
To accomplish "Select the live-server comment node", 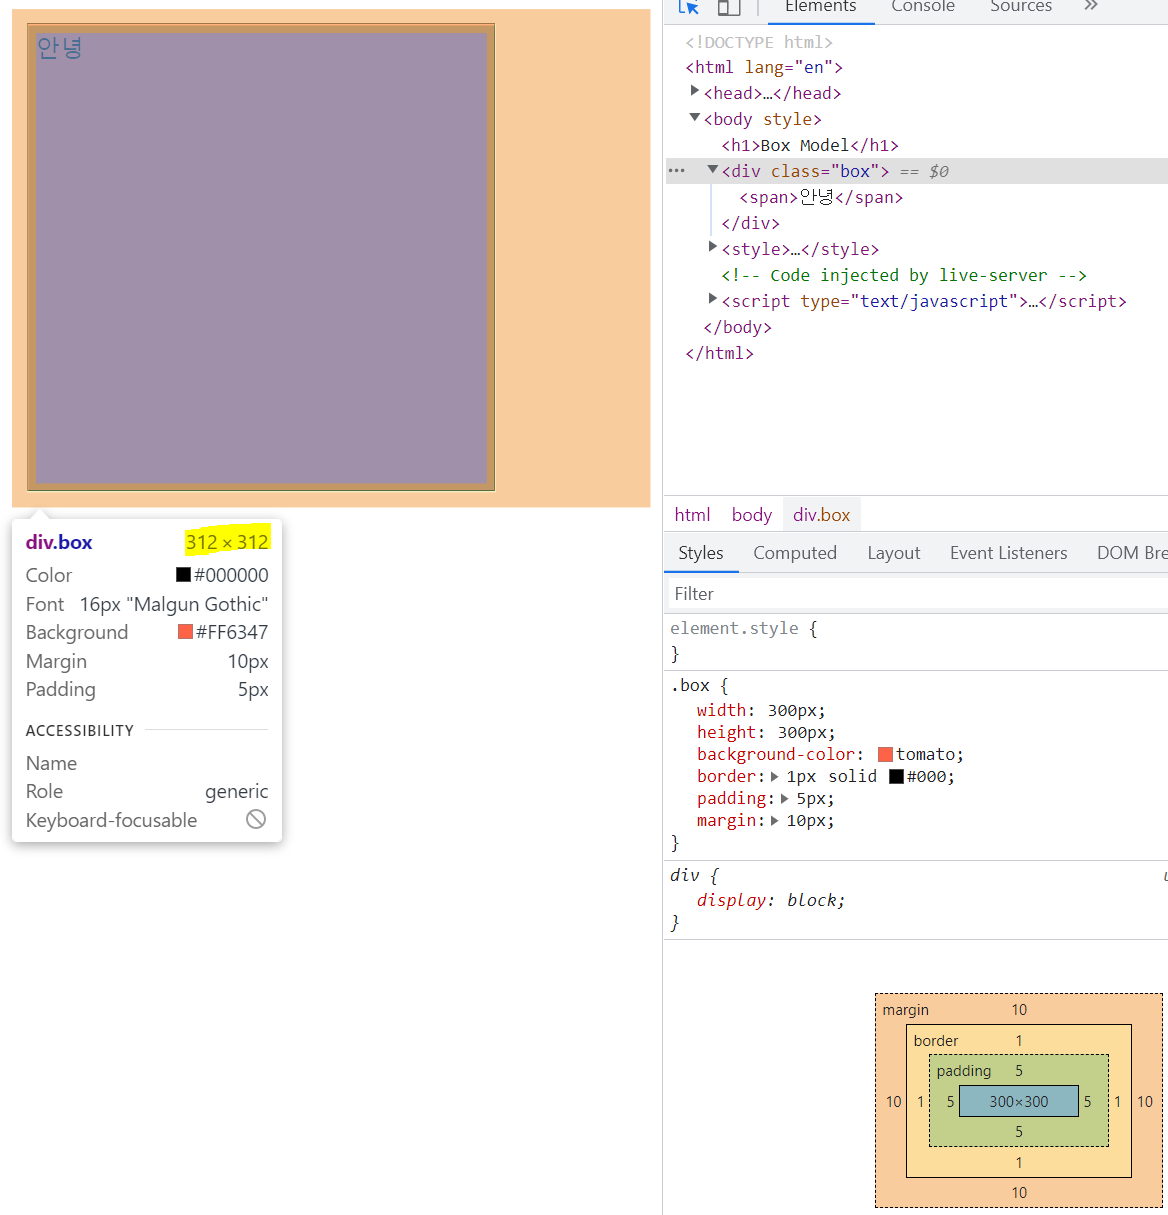I will [x=904, y=275].
